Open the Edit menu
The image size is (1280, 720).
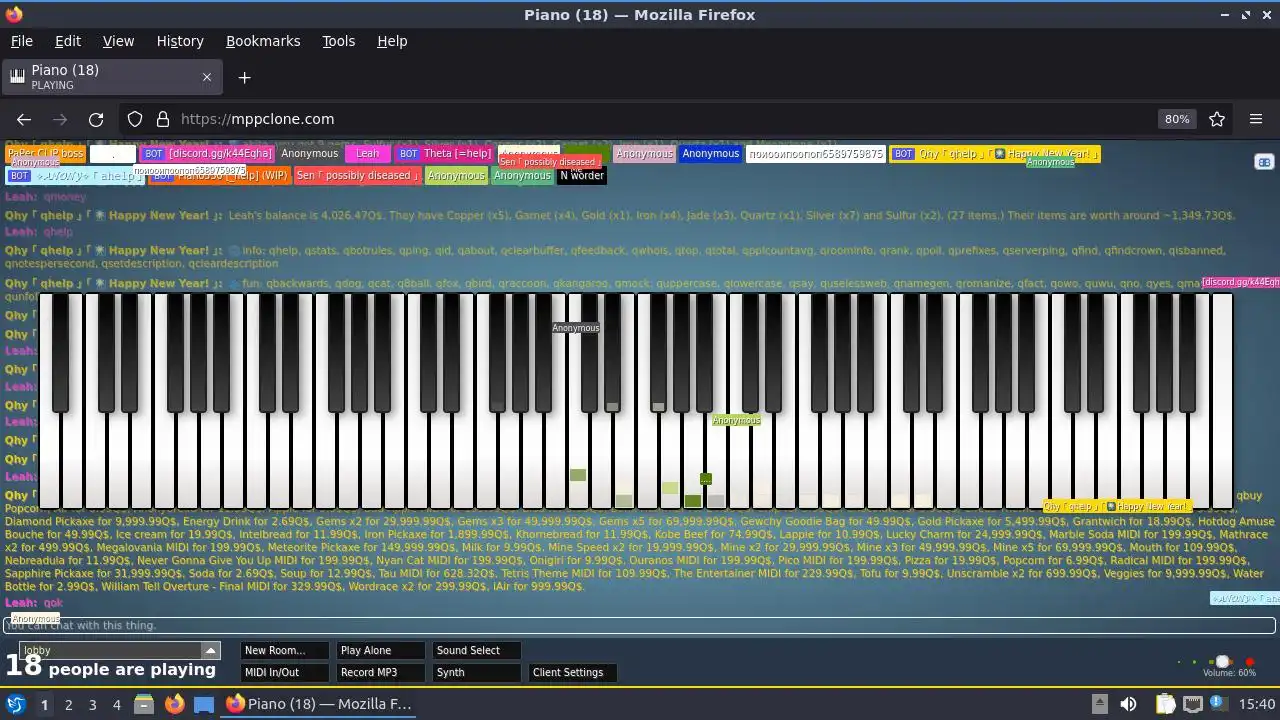(x=68, y=41)
